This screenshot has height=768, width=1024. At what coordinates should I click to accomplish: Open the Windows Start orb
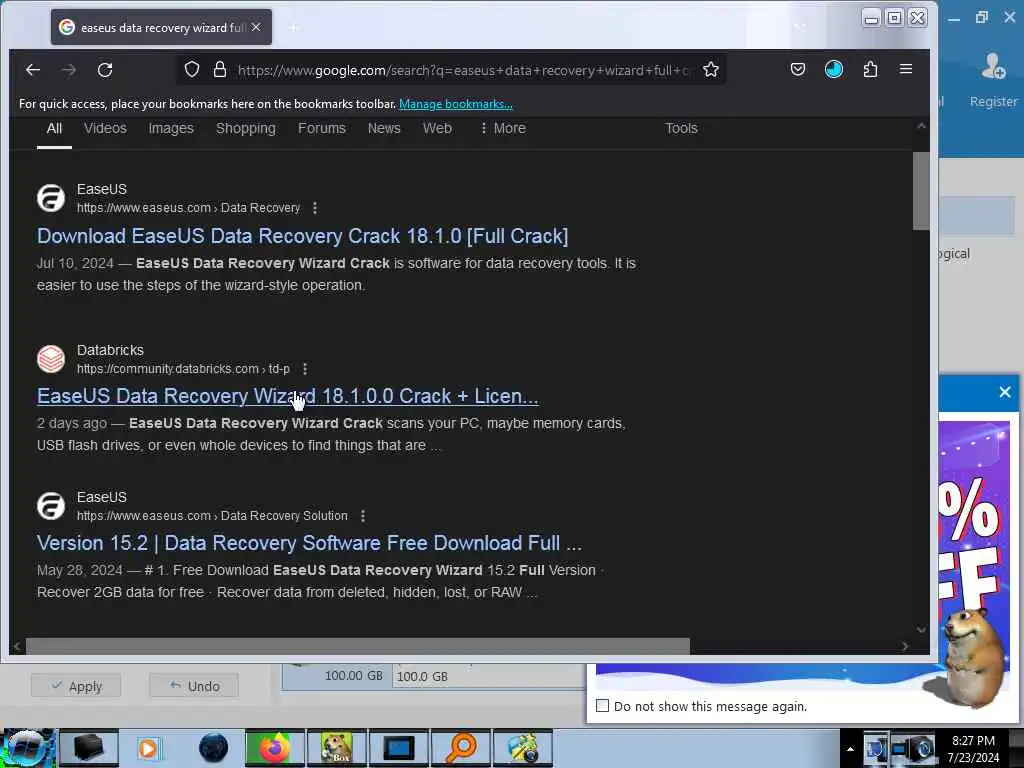[x=28, y=748]
